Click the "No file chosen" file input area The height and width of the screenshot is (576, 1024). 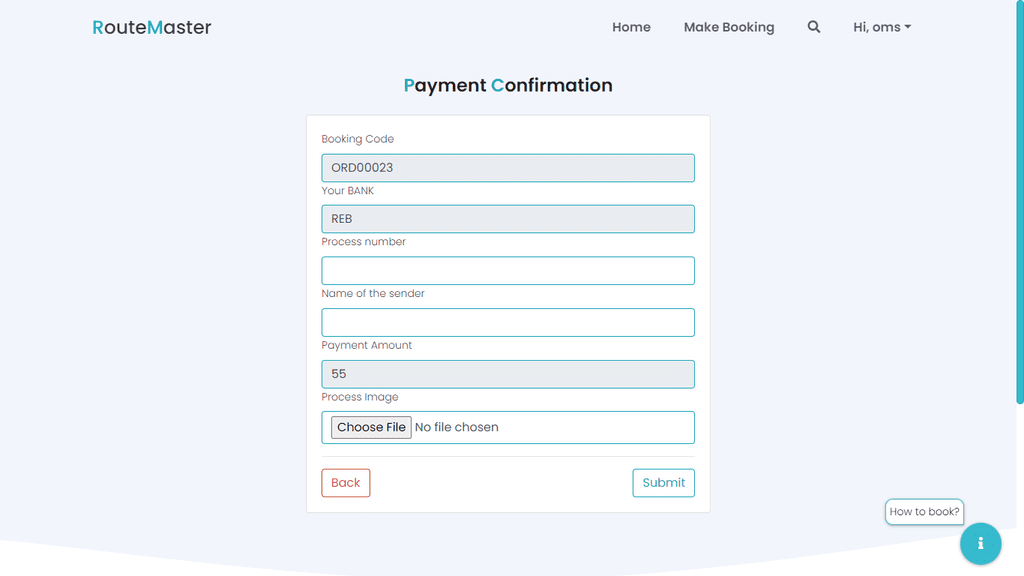tap(456, 427)
